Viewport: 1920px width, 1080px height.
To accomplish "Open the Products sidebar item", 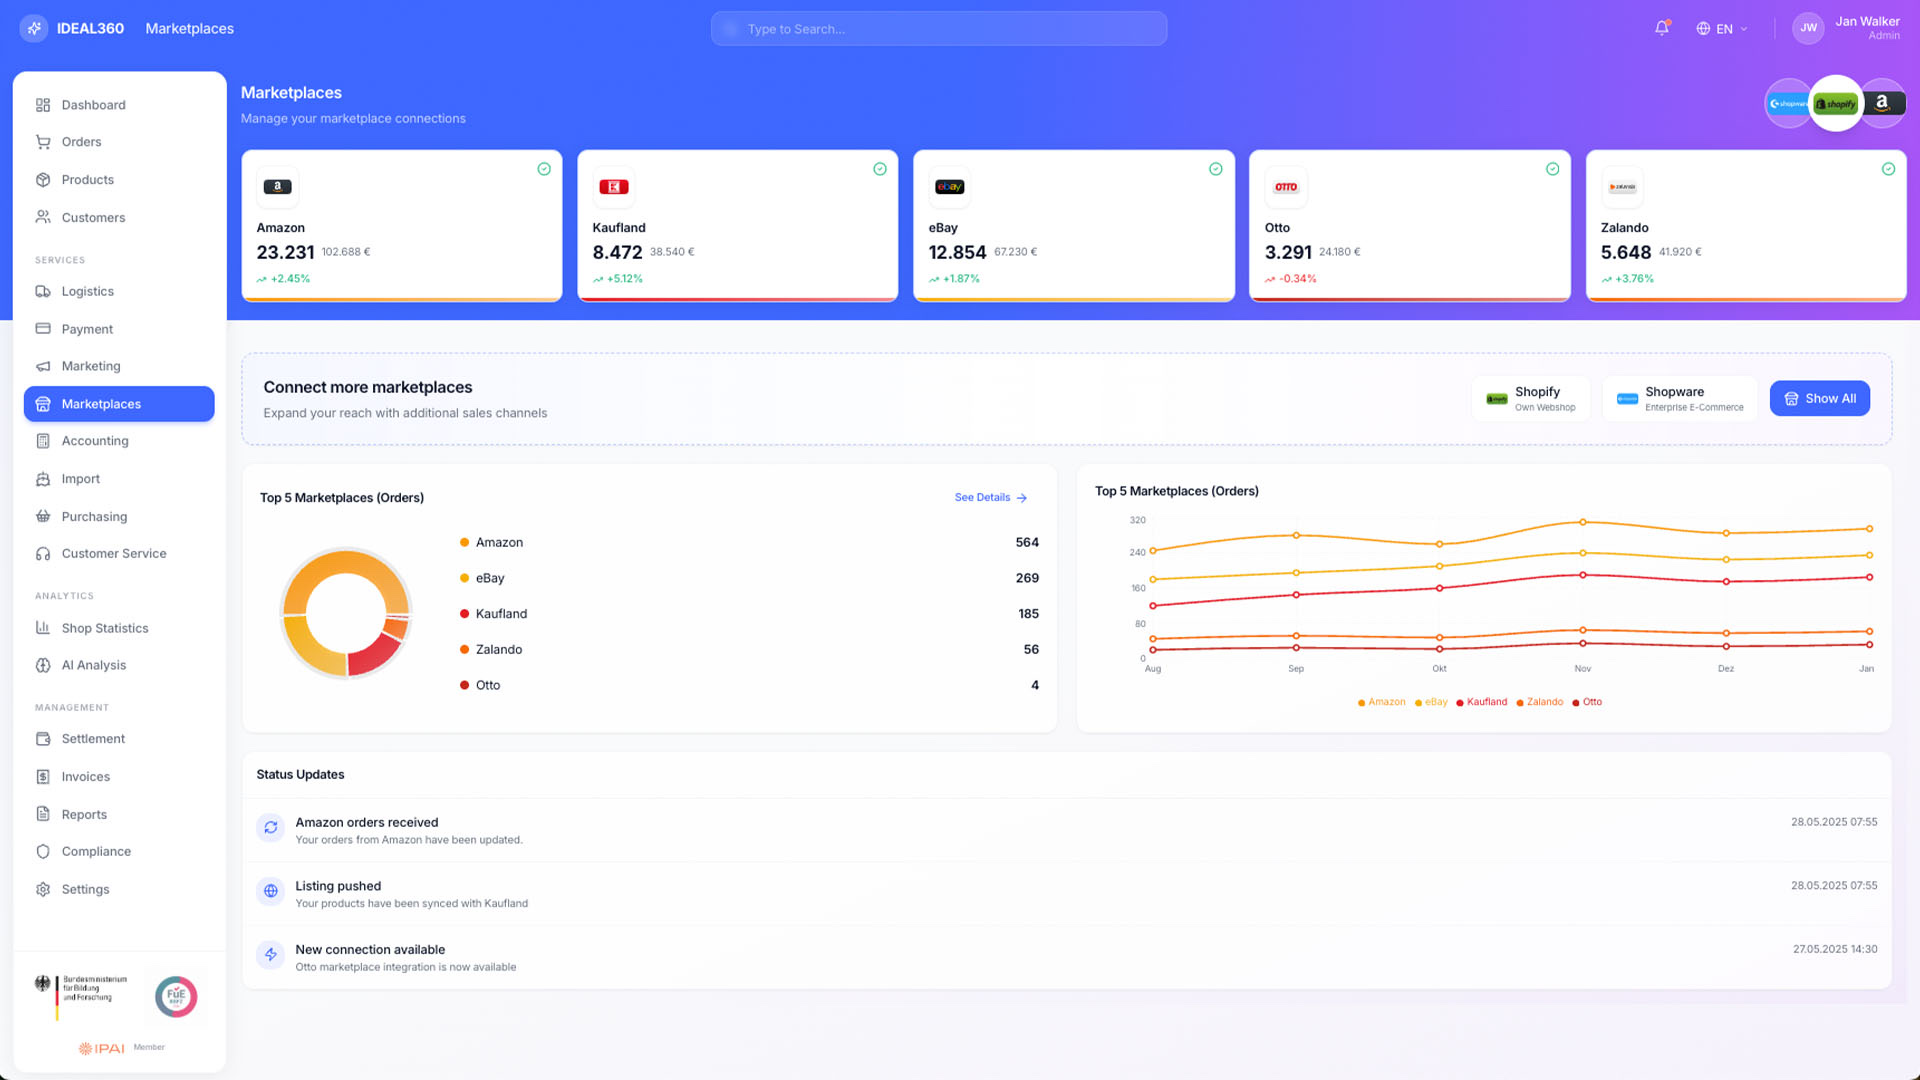I will click(119, 180).
